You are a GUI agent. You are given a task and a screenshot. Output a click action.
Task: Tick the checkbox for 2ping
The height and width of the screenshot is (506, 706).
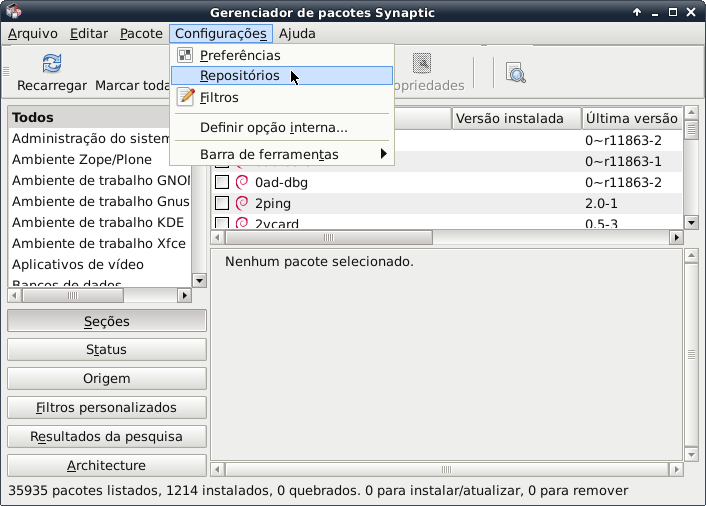point(222,203)
